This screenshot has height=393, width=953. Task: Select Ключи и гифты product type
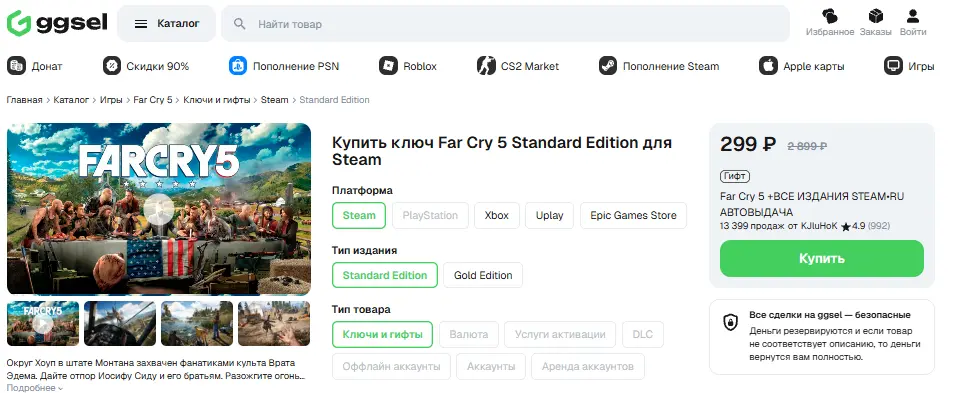382,335
